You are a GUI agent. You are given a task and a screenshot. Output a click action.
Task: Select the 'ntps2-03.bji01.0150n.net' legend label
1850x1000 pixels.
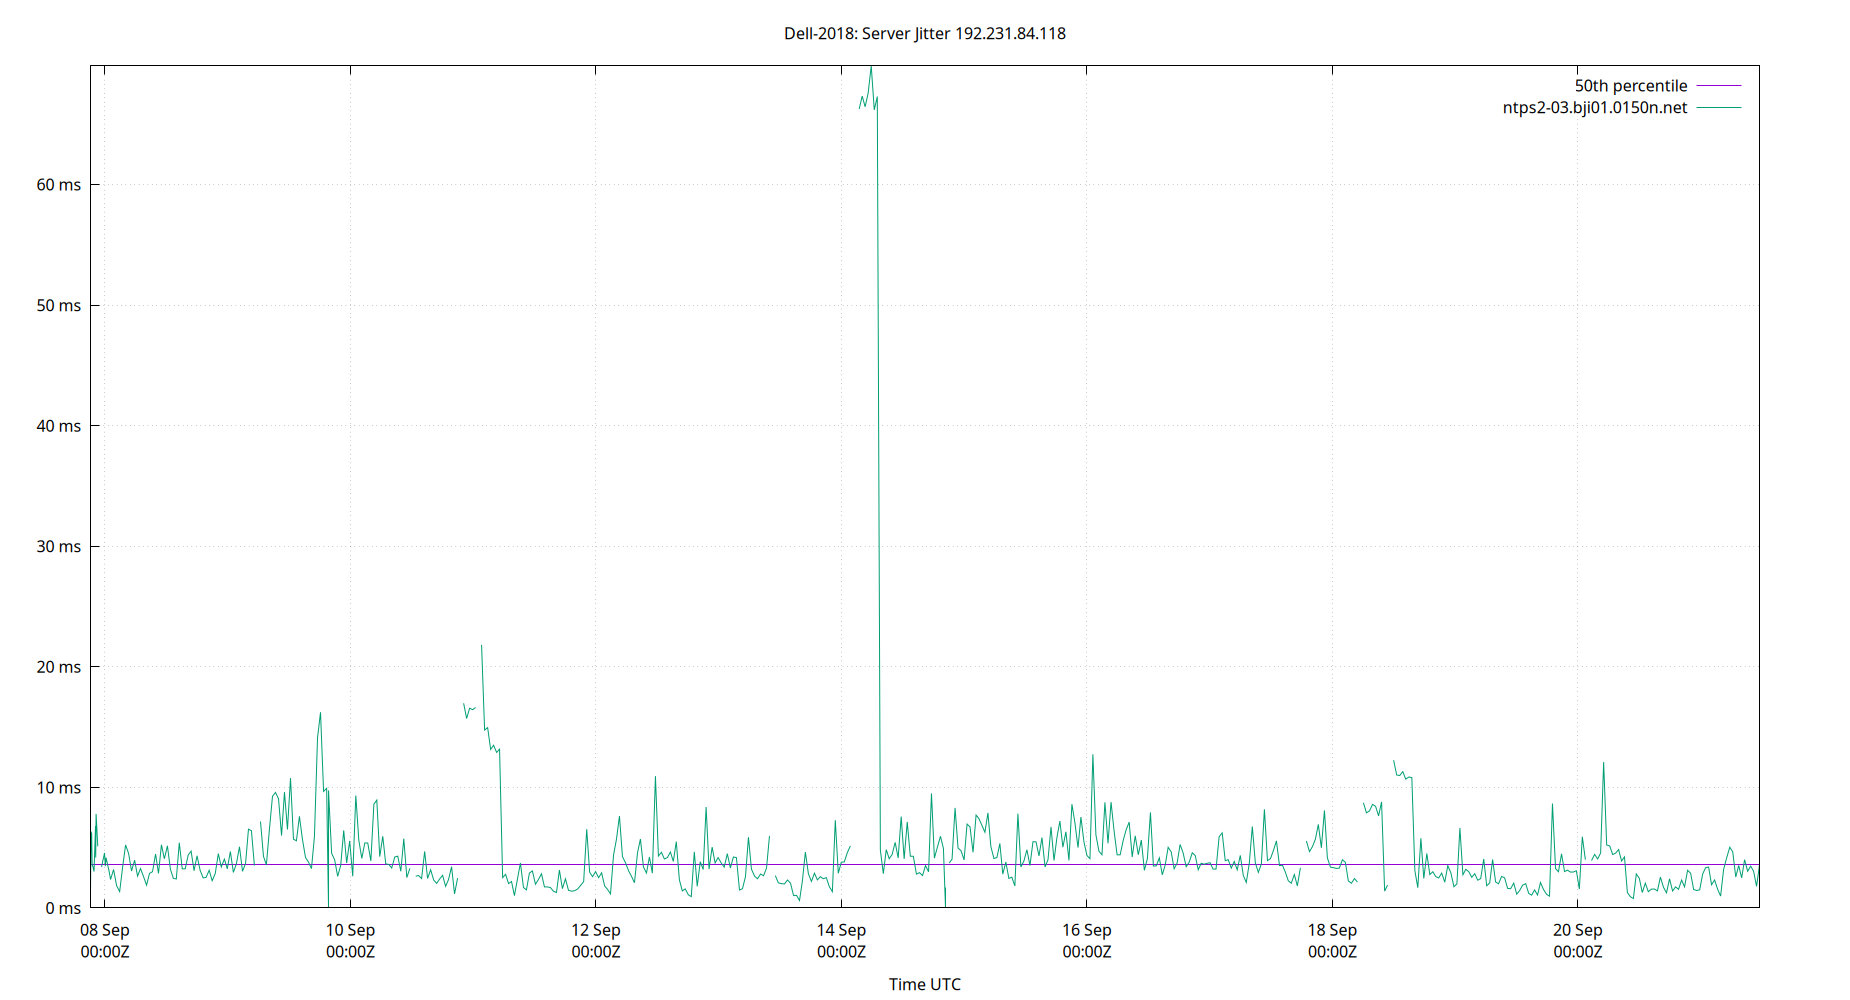click(x=1594, y=107)
